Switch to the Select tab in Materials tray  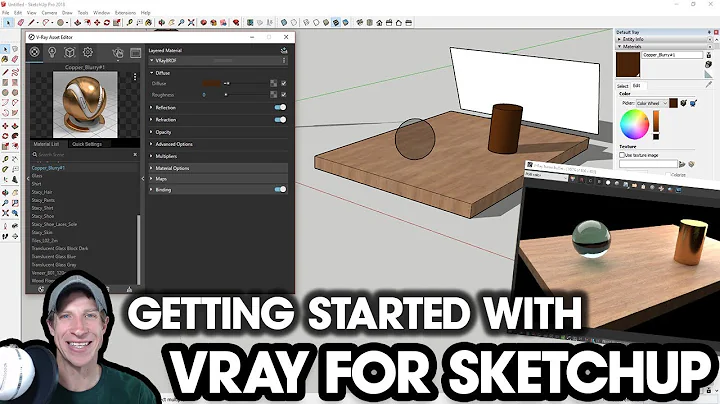pos(622,86)
